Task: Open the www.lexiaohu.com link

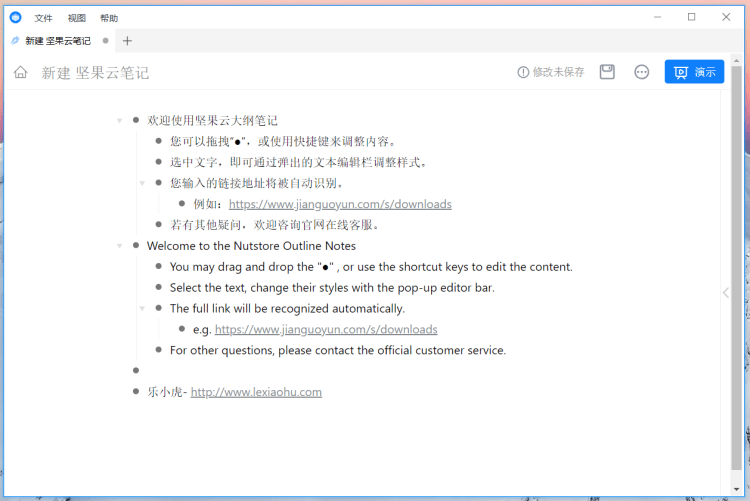Action: (256, 392)
